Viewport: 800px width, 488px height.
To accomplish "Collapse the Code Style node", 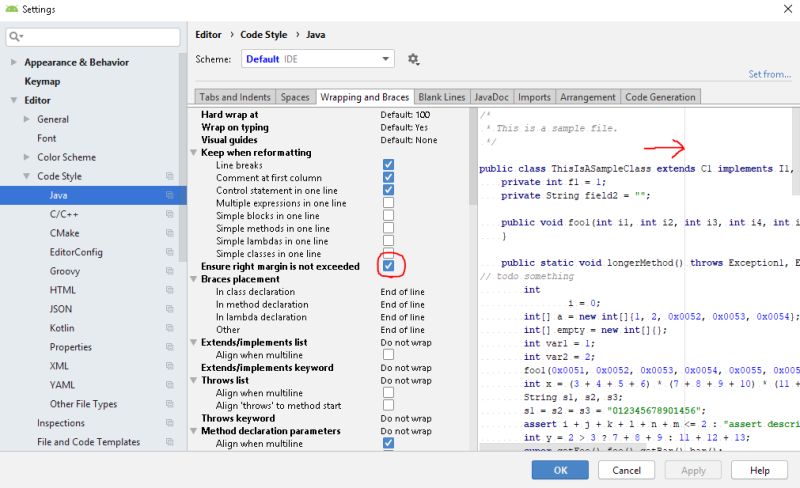I will (27, 176).
